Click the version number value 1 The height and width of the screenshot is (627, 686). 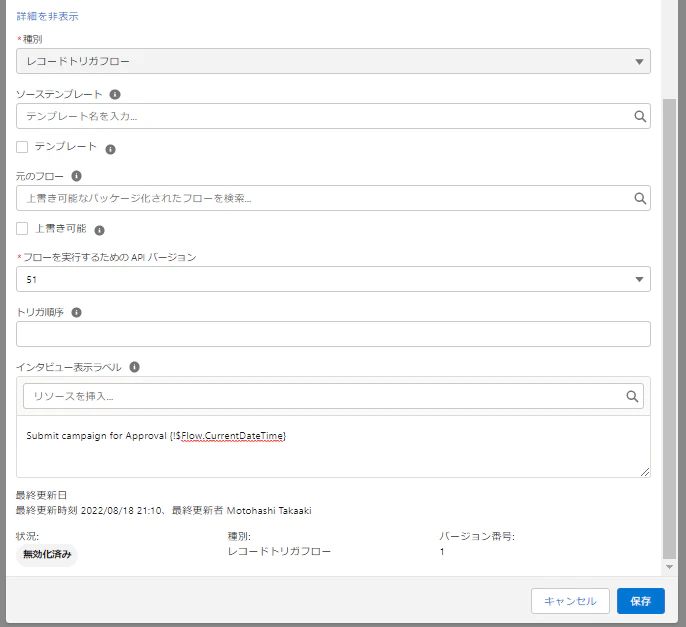point(442,552)
